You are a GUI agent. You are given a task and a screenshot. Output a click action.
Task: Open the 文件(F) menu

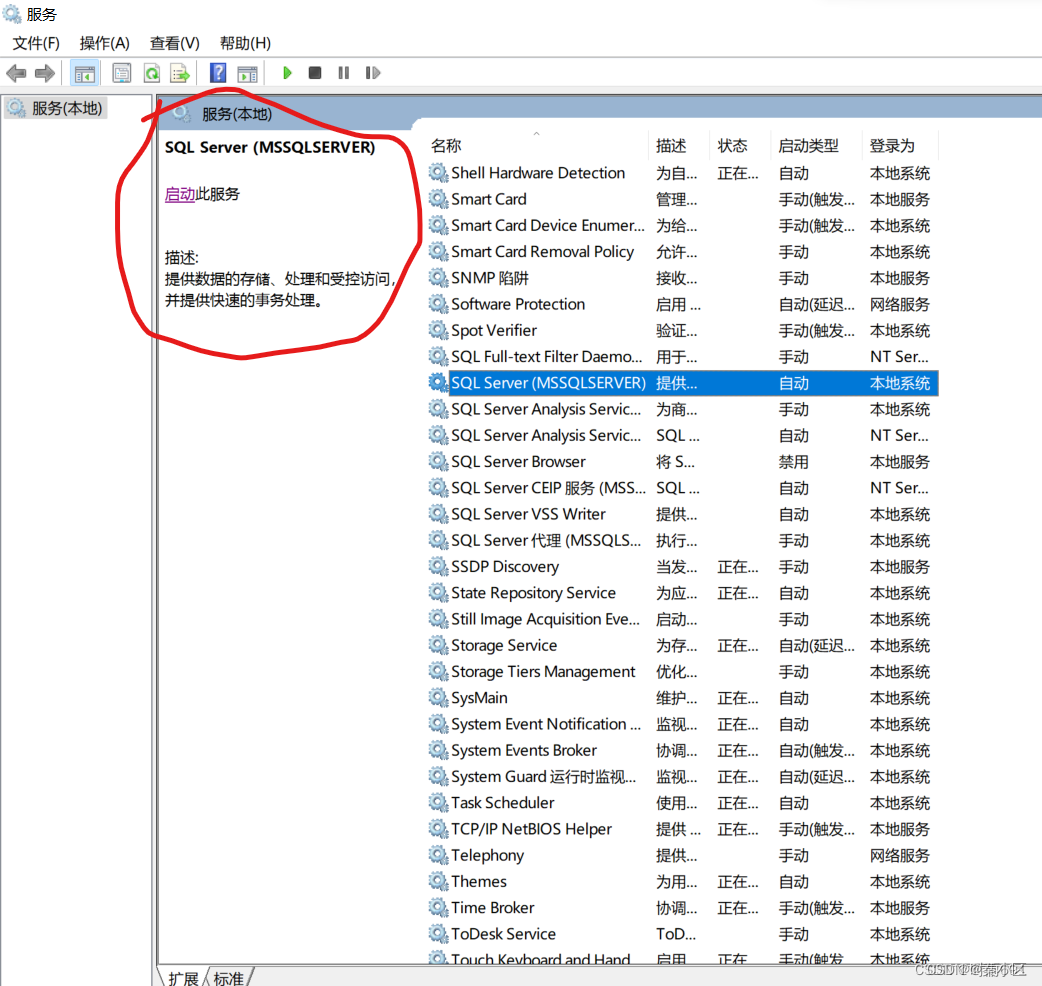36,43
